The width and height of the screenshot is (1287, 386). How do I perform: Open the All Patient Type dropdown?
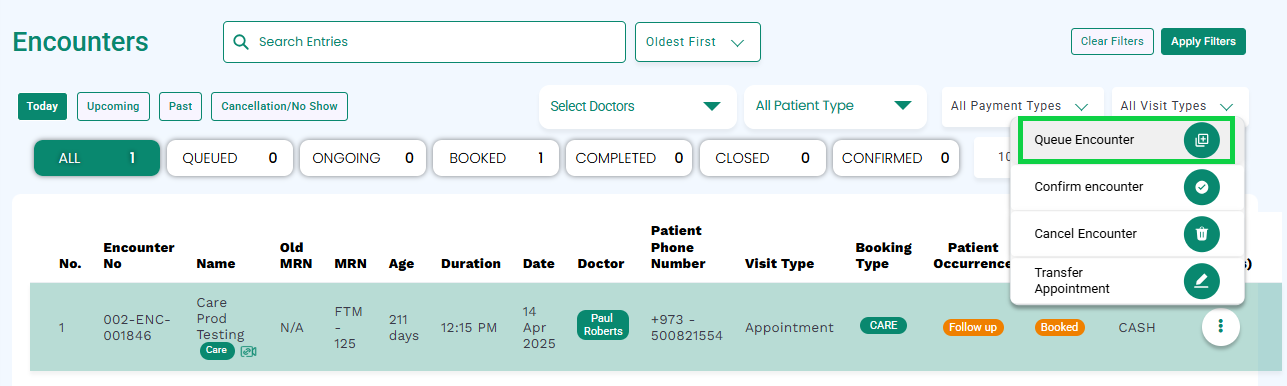[x=834, y=106]
